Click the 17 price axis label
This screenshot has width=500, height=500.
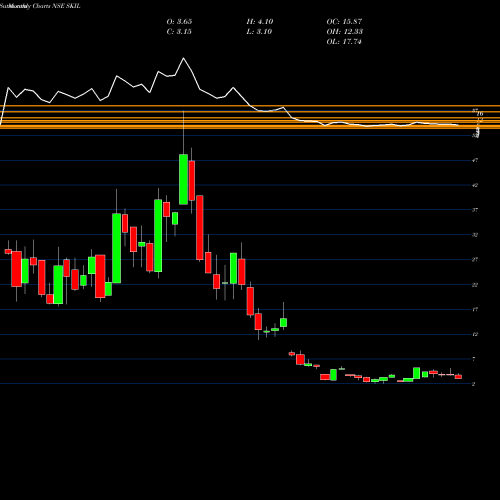tap(475, 310)
